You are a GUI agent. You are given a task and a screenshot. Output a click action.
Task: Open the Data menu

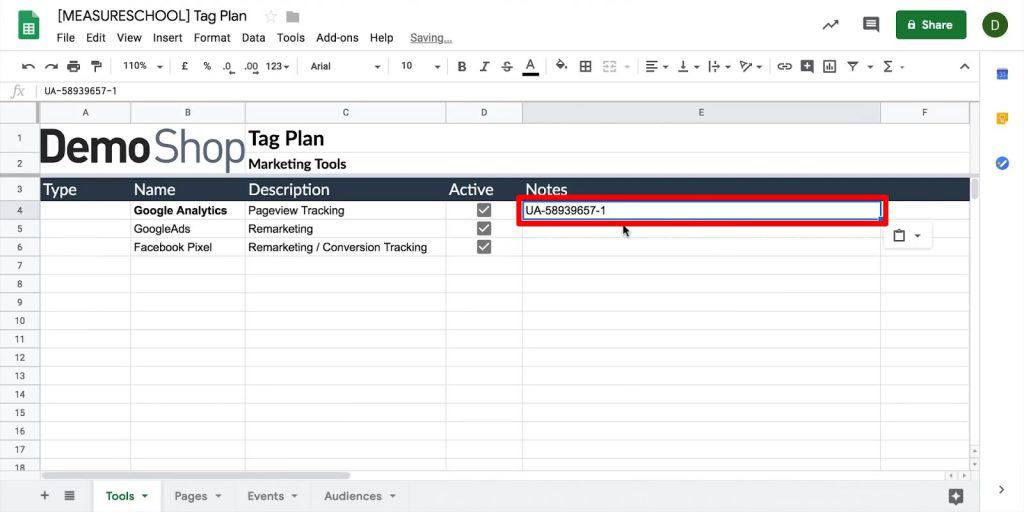(x=253, y=38)
